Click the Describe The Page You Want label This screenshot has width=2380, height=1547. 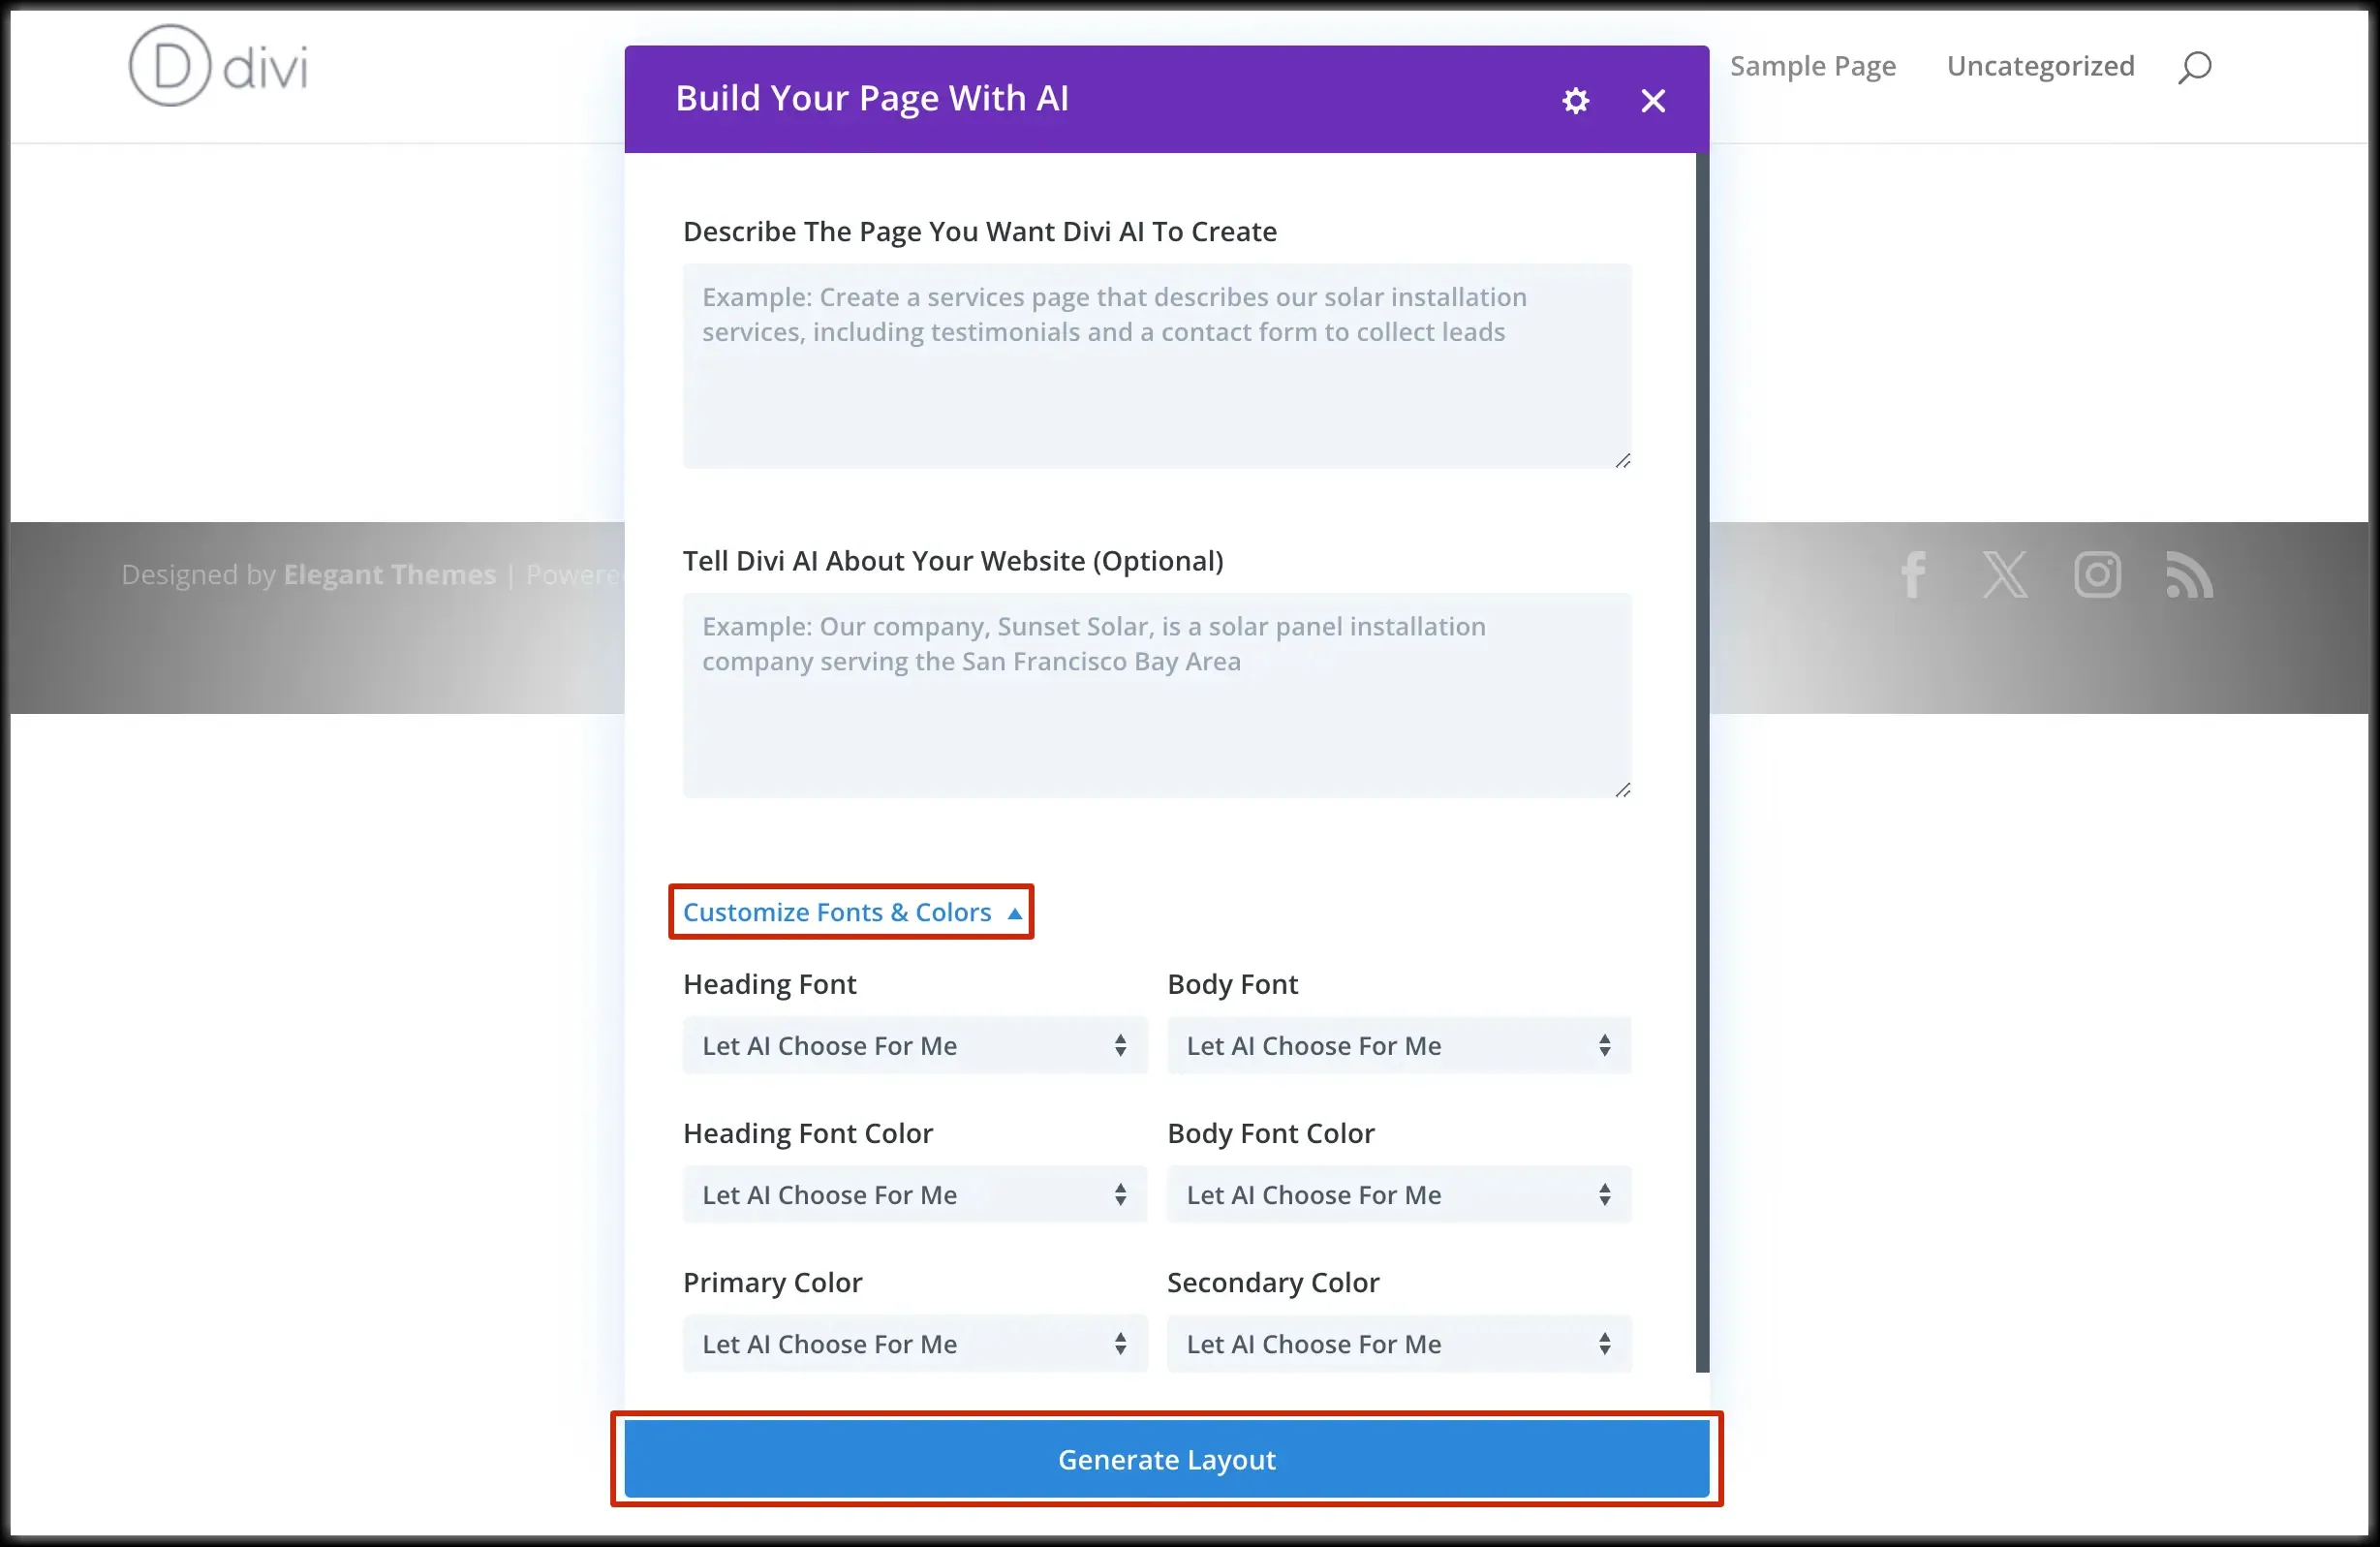pyautogui.click(x=980, y=231)
